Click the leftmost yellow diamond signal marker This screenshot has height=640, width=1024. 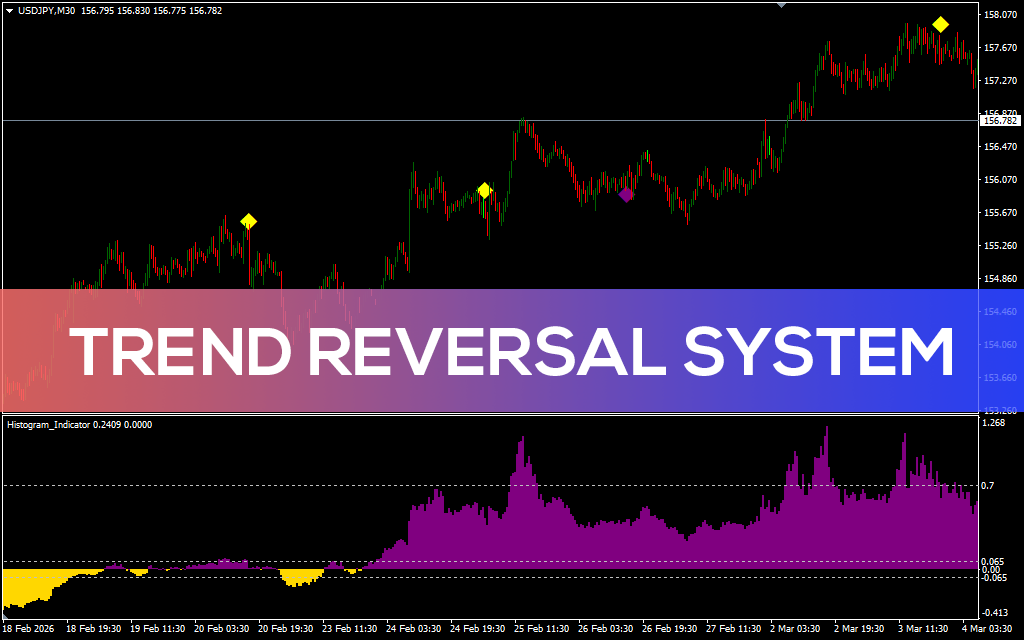249,221
